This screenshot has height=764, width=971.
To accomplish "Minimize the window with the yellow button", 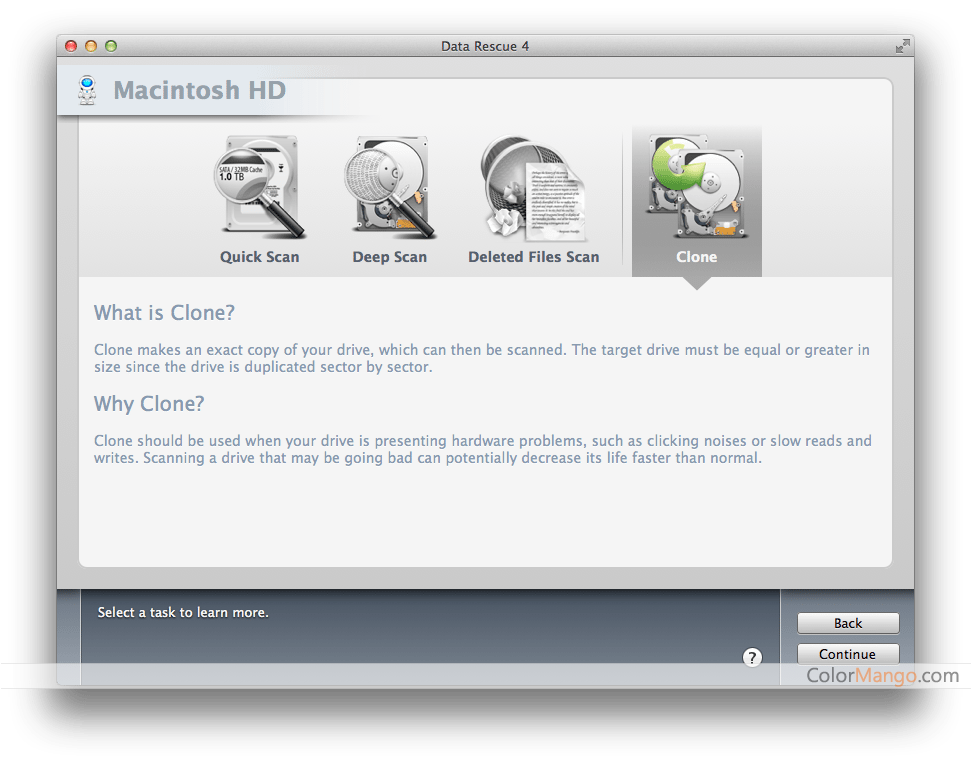I will (x=91, y=46).
